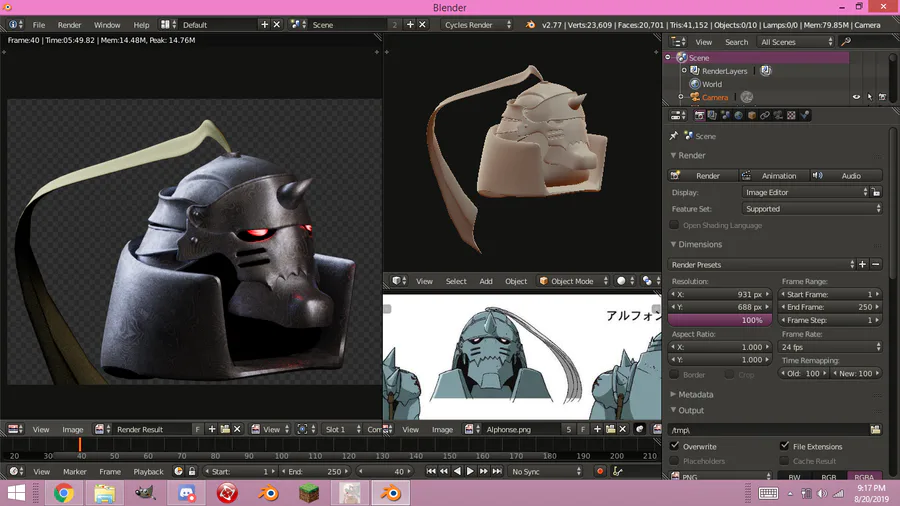Click the output path folder browse icon

[x=875, y=429]
